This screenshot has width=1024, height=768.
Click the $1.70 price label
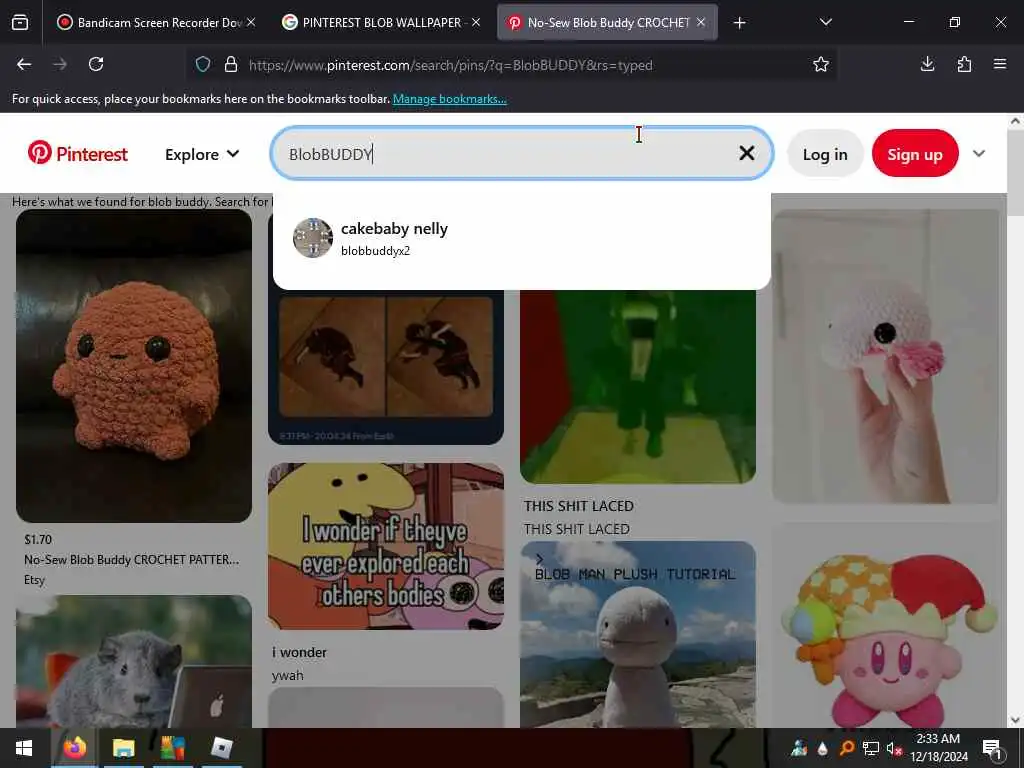click(38, 539)
